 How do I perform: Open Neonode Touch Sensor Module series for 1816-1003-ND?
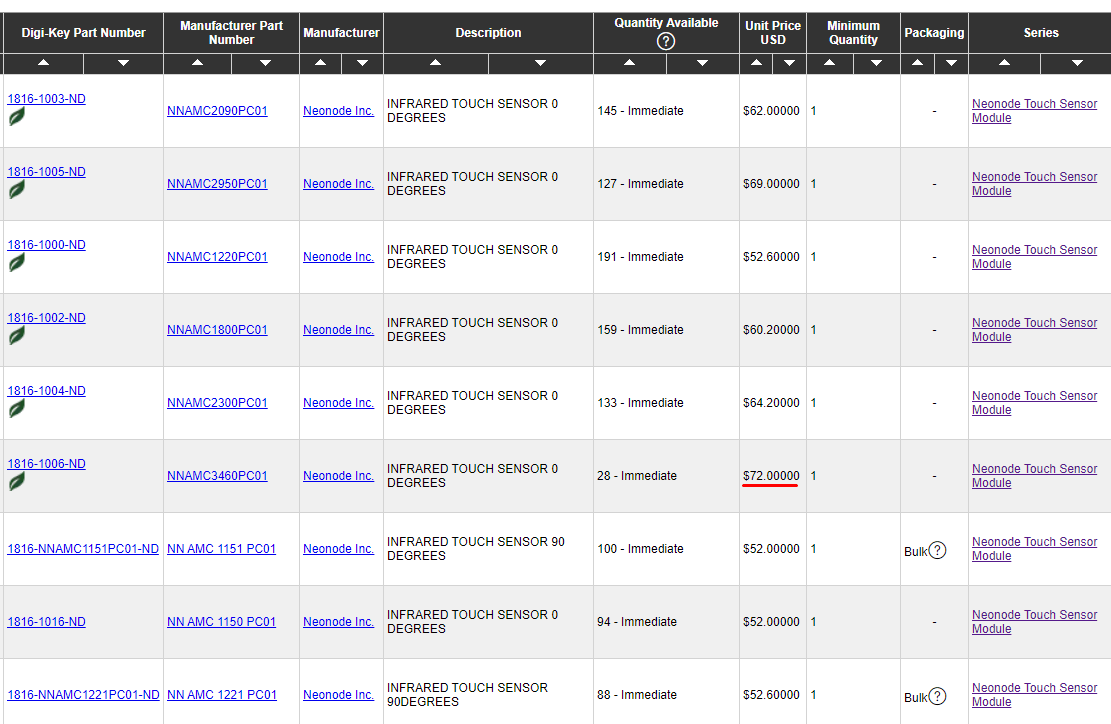tap(1034, 111)
